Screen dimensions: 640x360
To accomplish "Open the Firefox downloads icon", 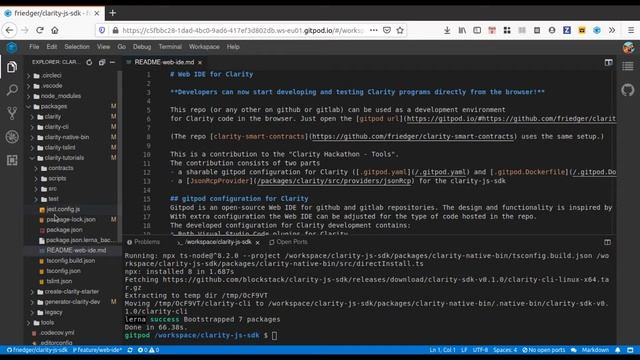I will tap(447, 30).
